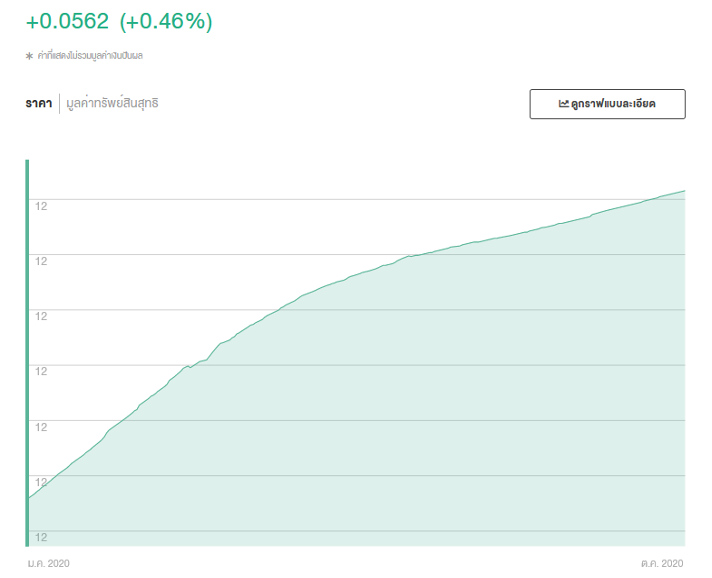Switch to the ราคา tab
This screenshot has width=712, height=578.
39,103
